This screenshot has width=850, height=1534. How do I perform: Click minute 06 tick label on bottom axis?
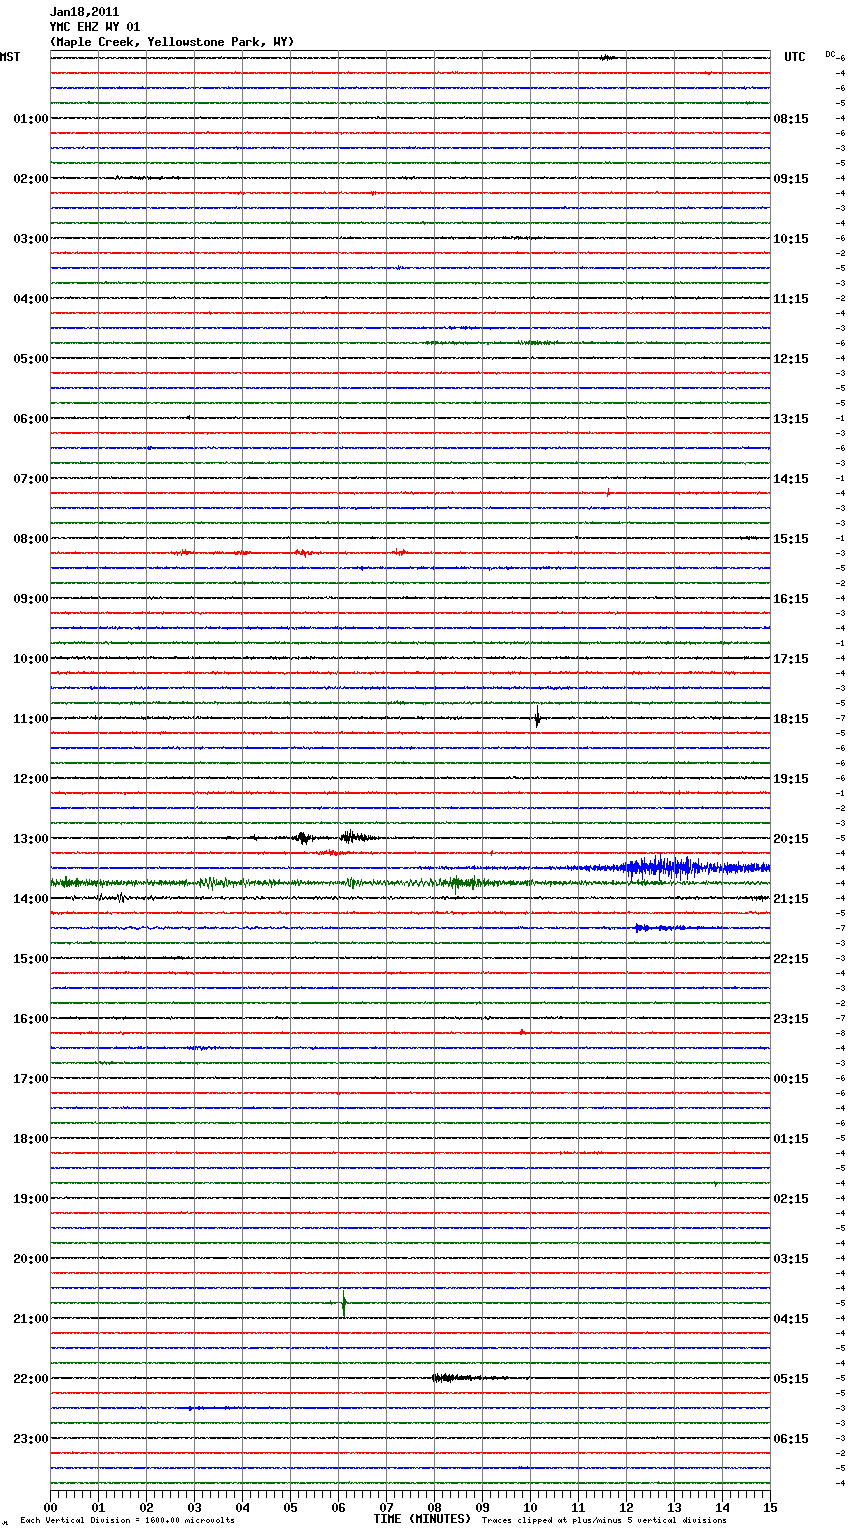pos(338,1506)
